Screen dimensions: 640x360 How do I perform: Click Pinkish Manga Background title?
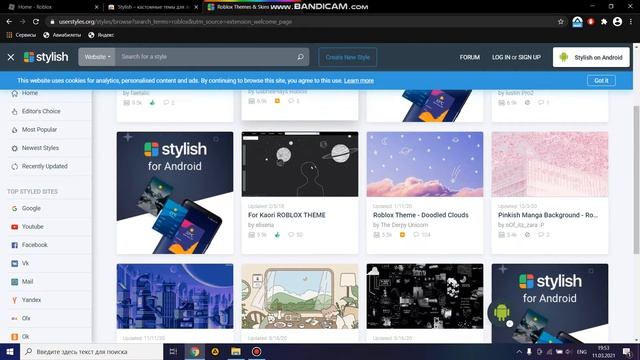[548, 215]
